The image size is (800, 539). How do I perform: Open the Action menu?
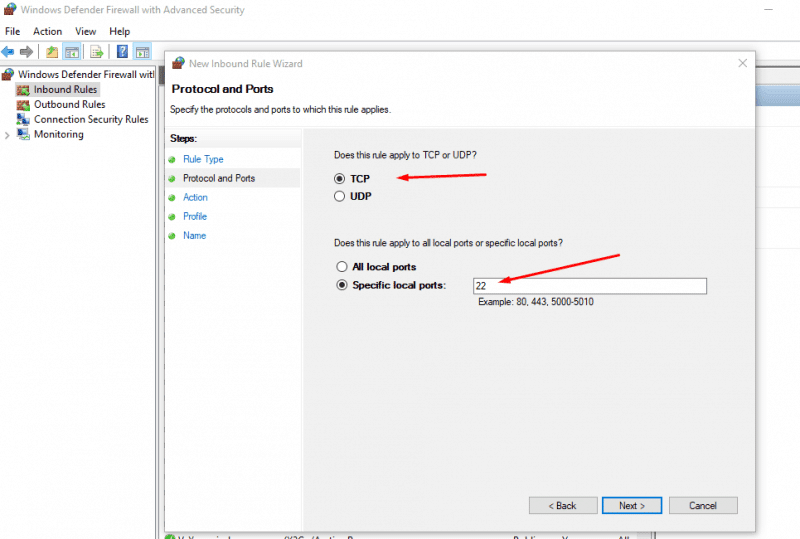47,31
